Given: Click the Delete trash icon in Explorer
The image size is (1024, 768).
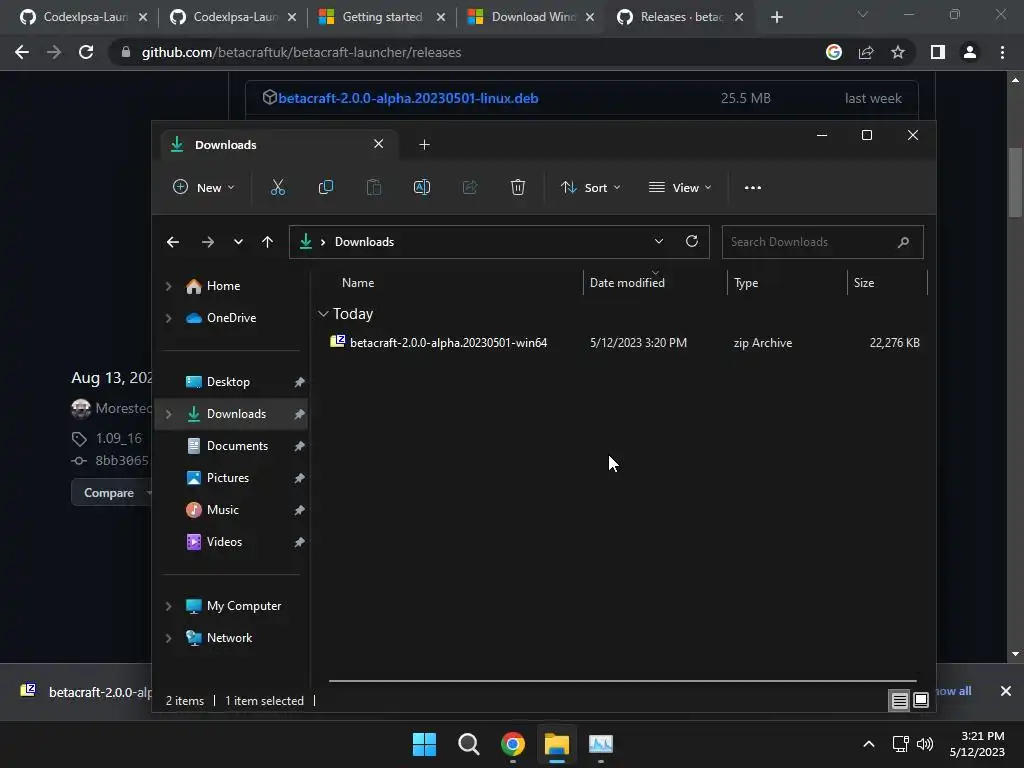Looking at the screenshot, I should pyautogui.click(x=517, y=187).
